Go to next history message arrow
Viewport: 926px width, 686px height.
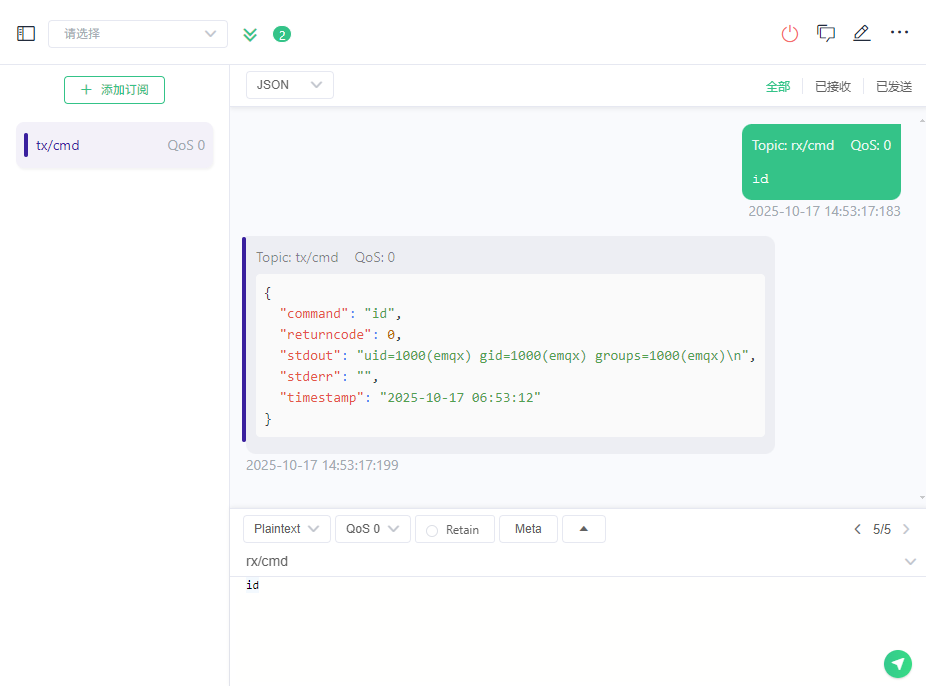tap(906, 529)
